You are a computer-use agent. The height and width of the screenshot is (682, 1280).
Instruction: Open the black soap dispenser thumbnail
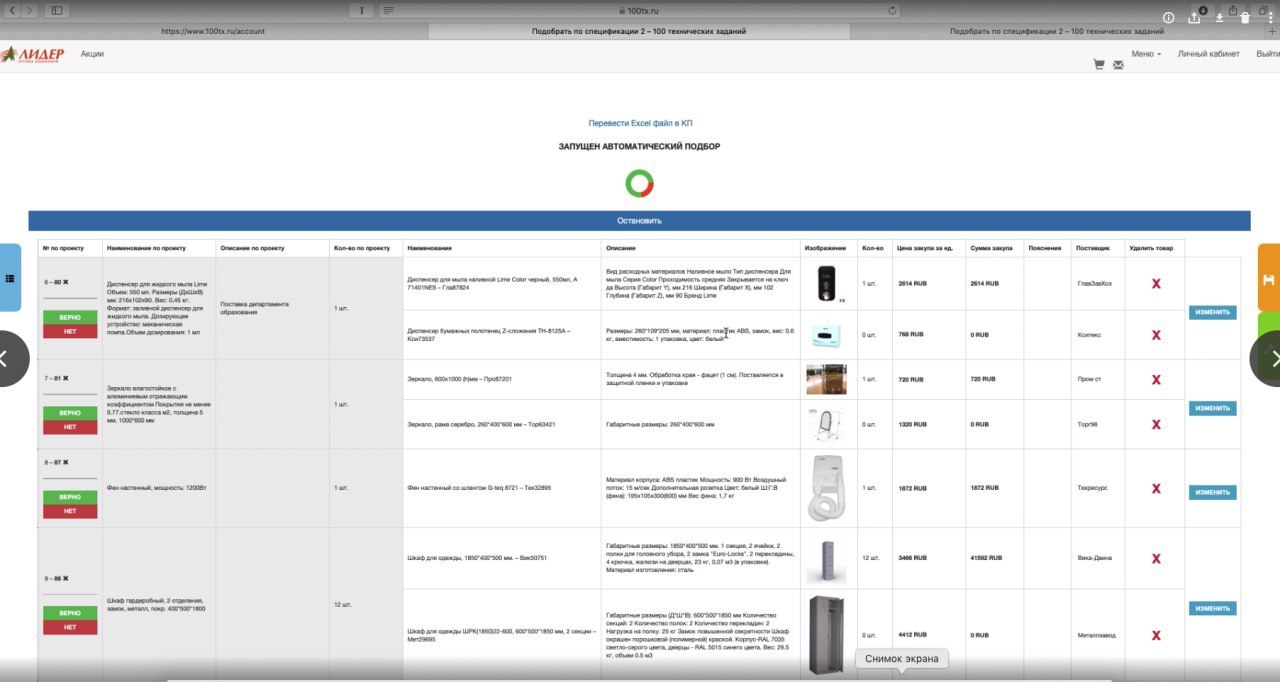tap(826, 284)
